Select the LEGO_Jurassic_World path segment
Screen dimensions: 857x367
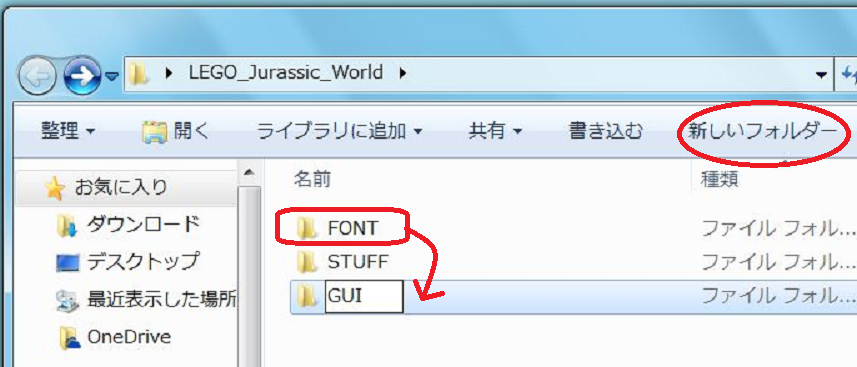(285, 72)
